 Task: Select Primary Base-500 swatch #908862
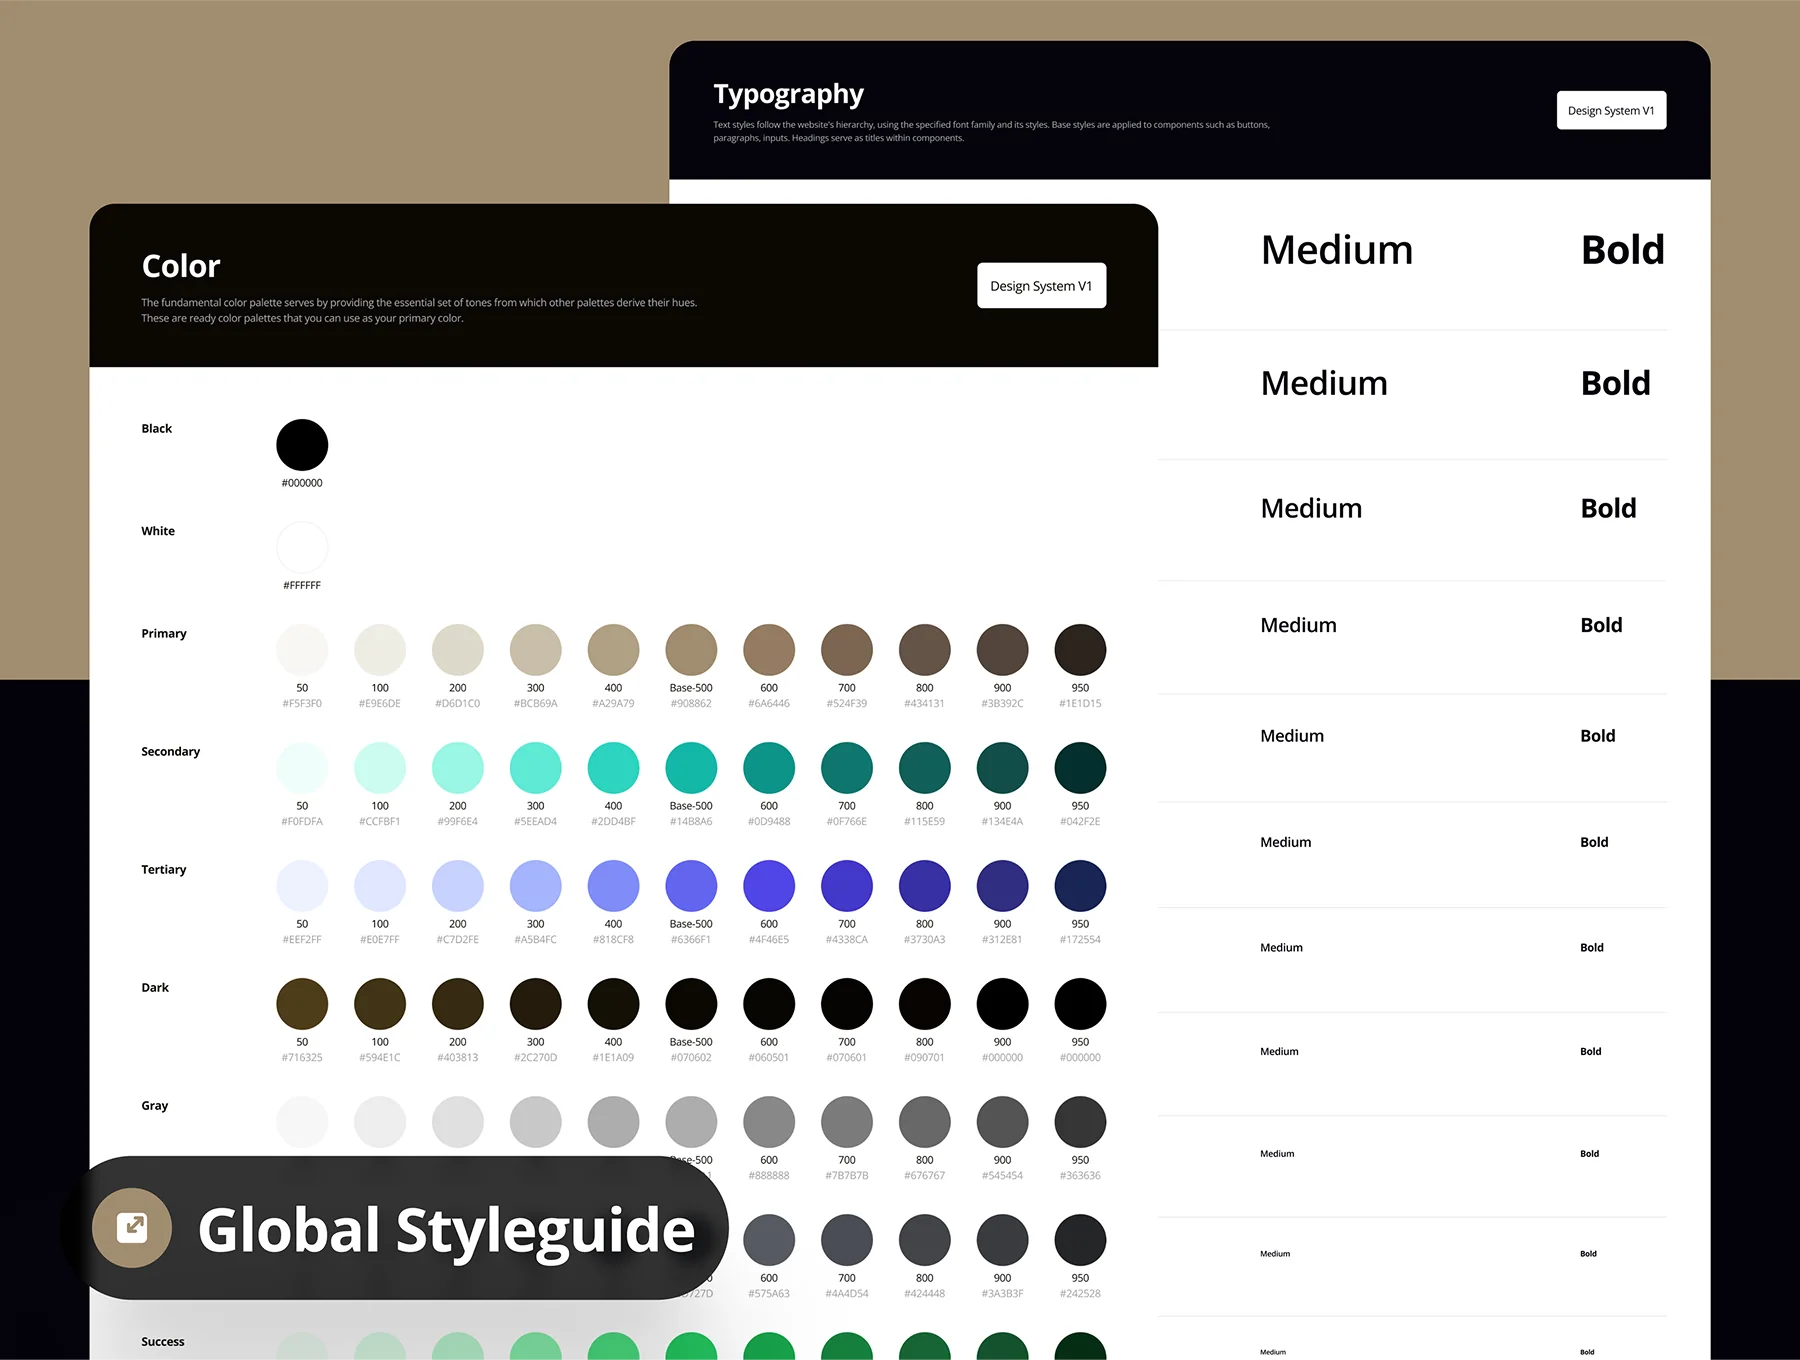(691, 650)
